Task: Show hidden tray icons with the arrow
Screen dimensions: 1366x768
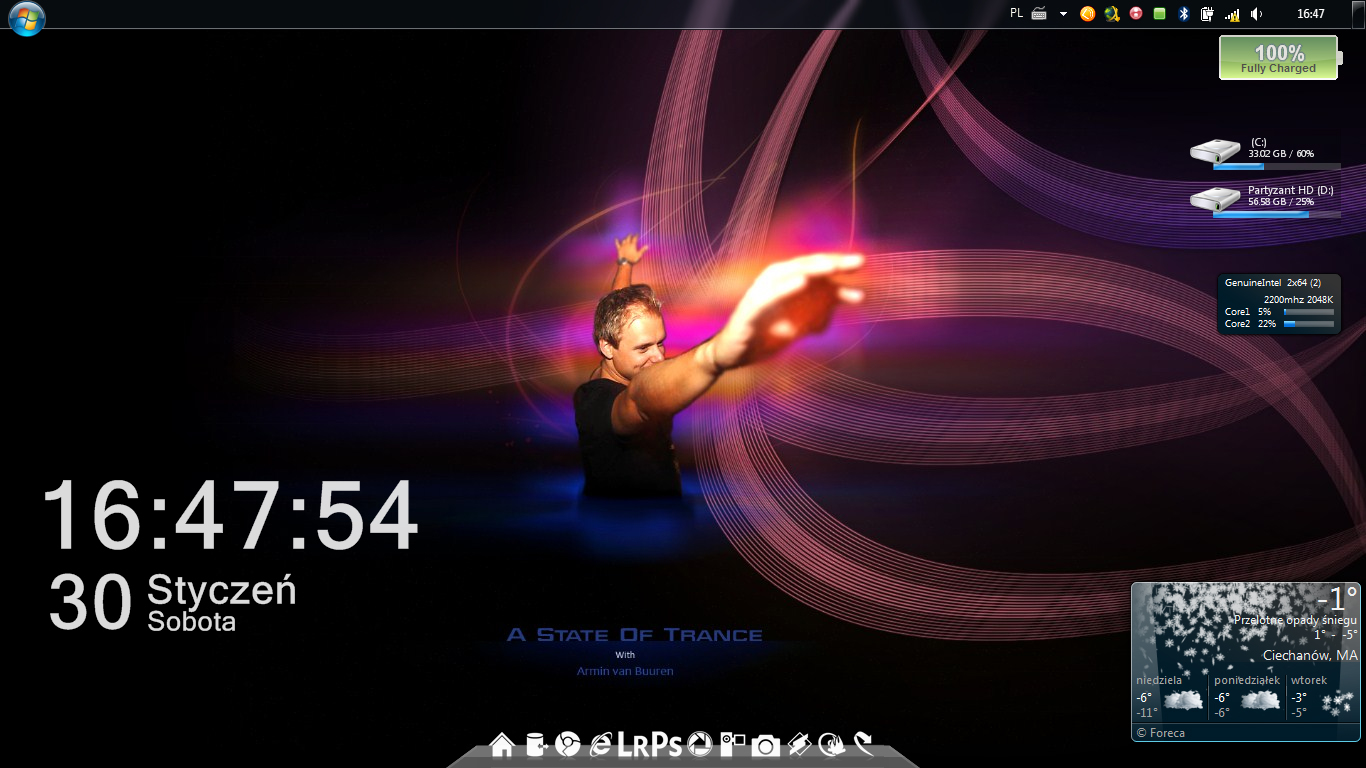Action: [x=1063, y=14]
